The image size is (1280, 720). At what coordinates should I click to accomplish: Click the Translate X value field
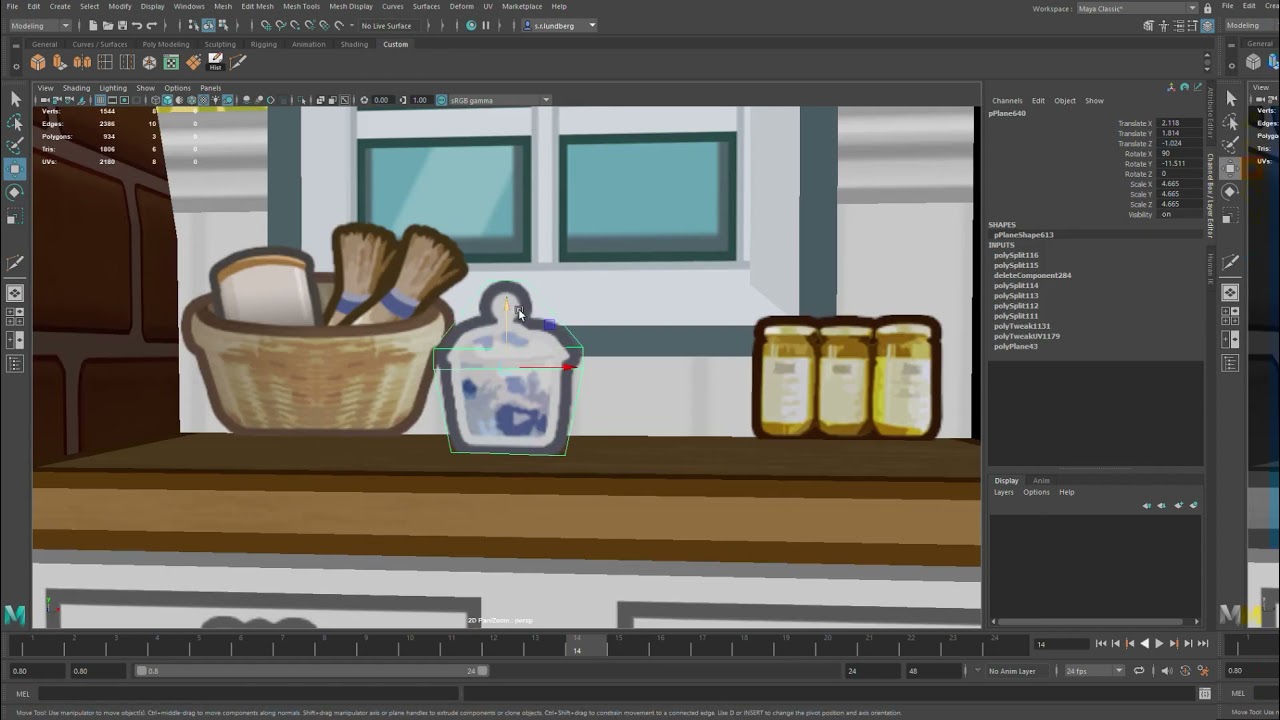coord(1181,123)
